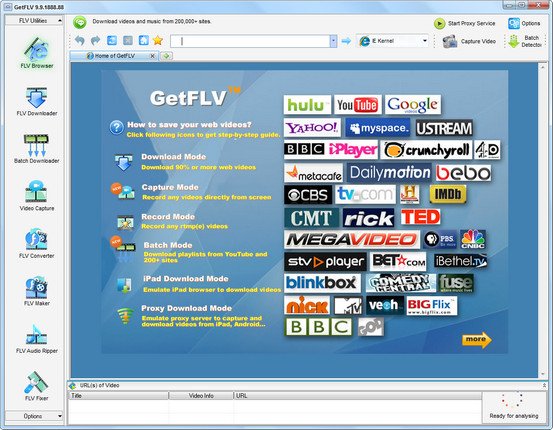Click the BIGFlix logo

[x=432, y=305]
